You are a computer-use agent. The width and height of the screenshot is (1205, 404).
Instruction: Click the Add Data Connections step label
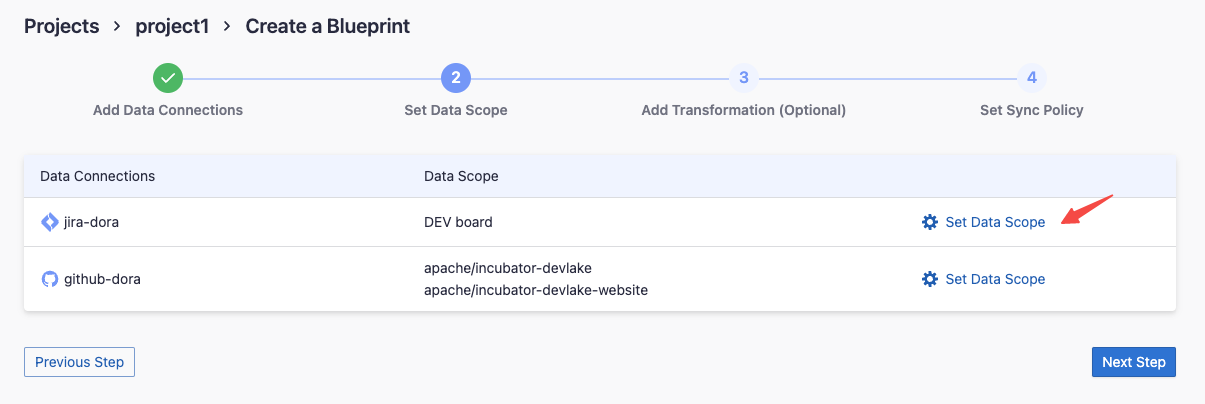168,110
